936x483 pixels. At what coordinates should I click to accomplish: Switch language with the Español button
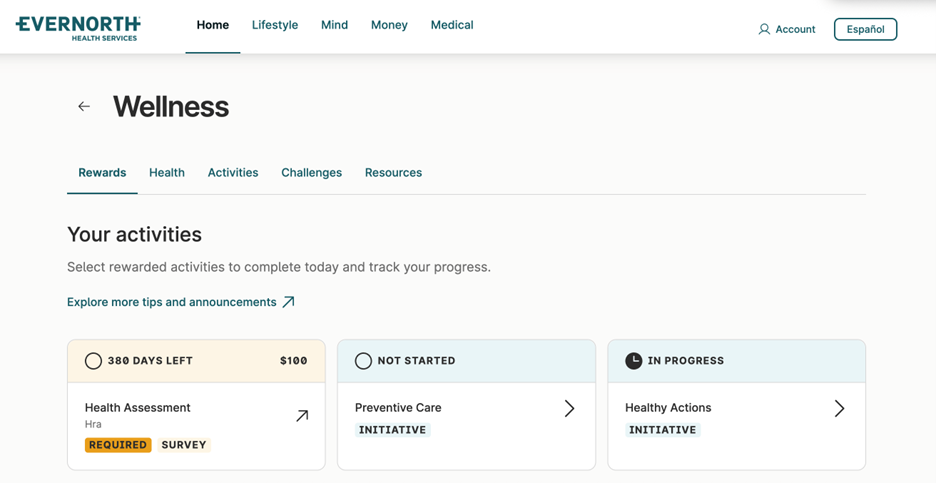[865, 29]
